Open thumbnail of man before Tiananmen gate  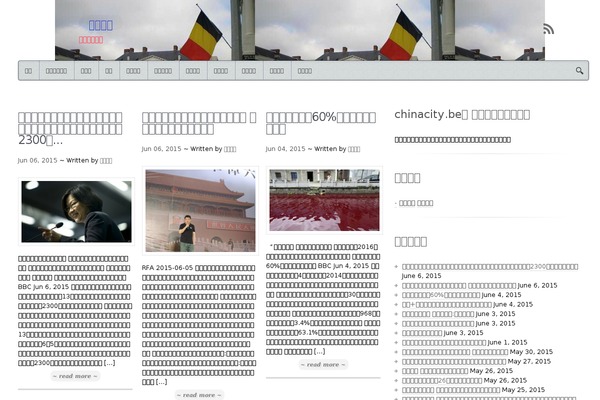[x=200, y=211]
